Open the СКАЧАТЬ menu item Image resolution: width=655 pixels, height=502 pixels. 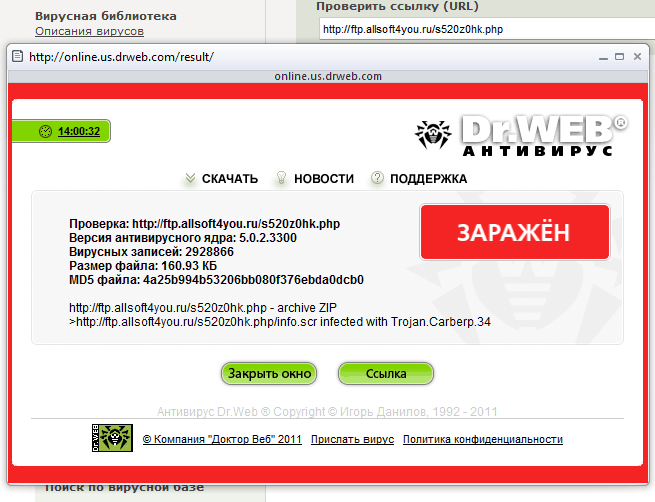230,179
